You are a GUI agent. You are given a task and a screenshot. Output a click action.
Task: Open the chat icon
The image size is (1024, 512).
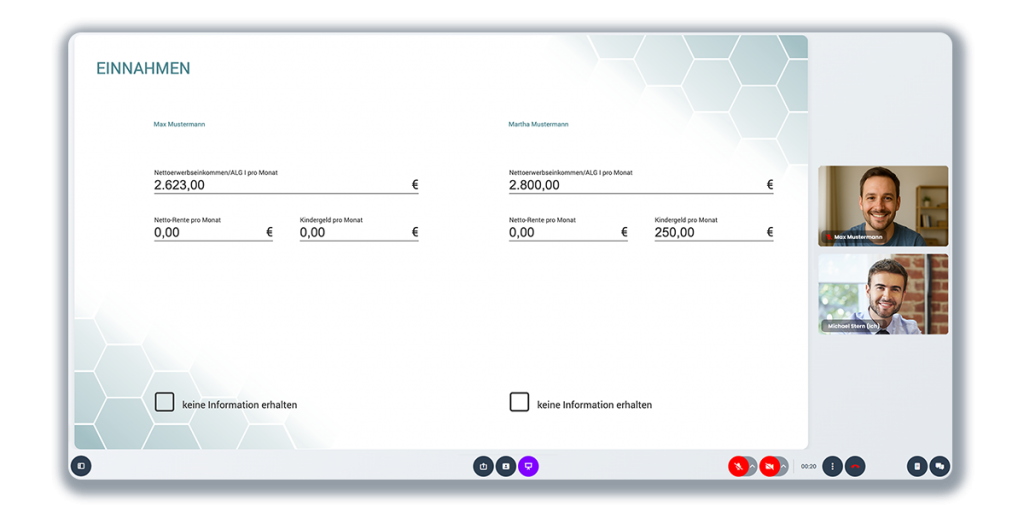click(940, 466)
